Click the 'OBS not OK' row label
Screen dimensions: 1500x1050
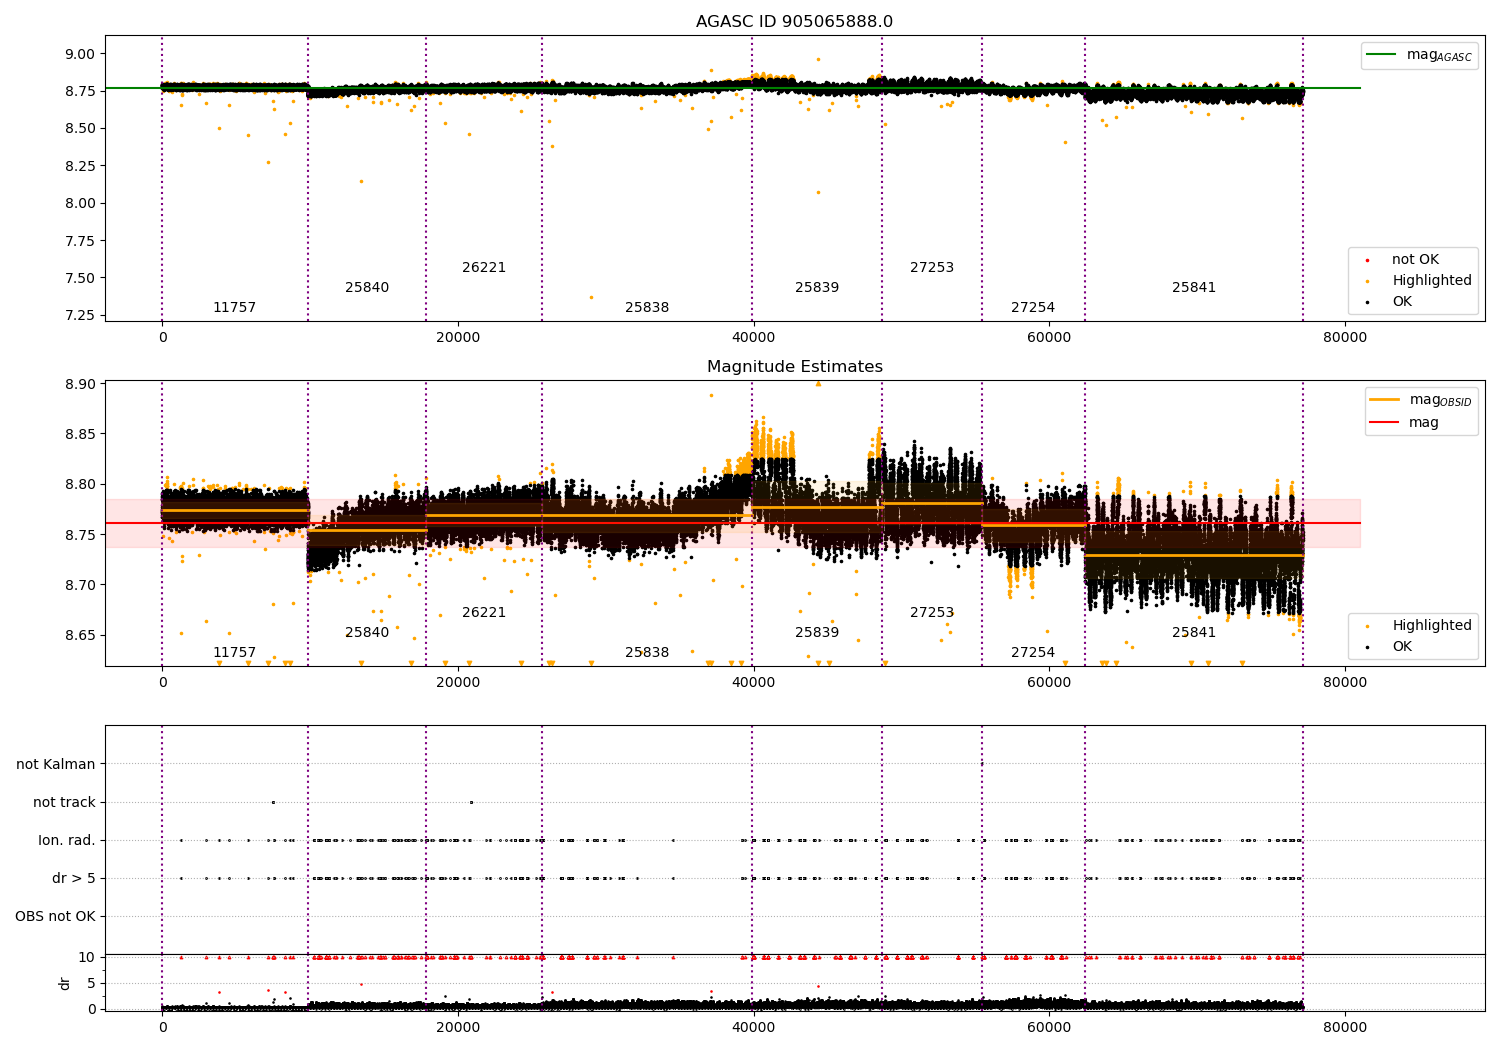56,917
